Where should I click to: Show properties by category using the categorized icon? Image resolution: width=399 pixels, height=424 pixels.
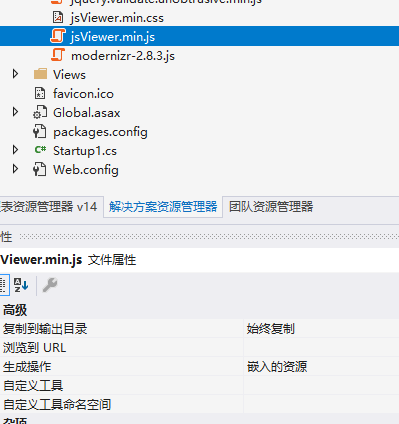coord(4,285)
